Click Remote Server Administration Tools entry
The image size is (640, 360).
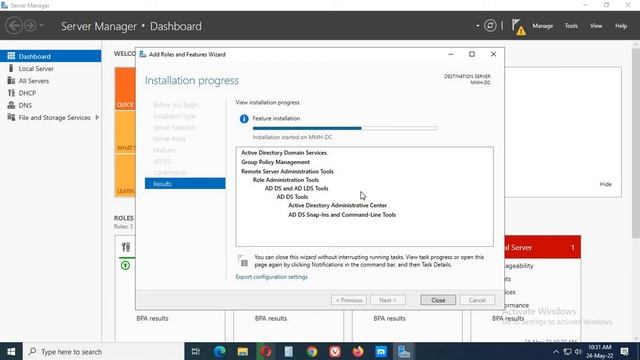click(x=287, y=171)
